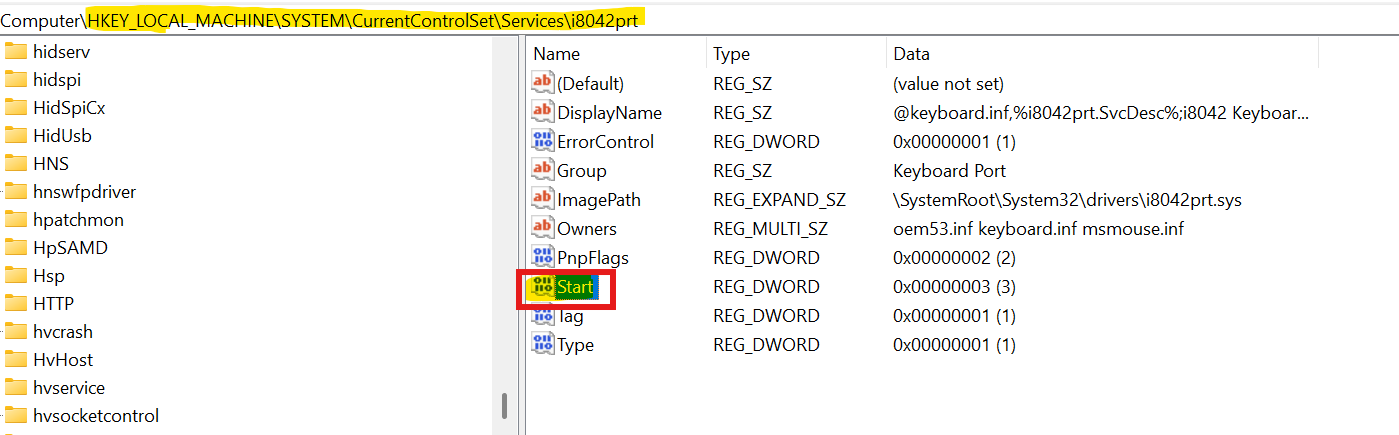Click the tree pane vertical scrollbar thumb
This screenshot has height=435, width=1399.
pyautogui.click(x=505, y=405)
